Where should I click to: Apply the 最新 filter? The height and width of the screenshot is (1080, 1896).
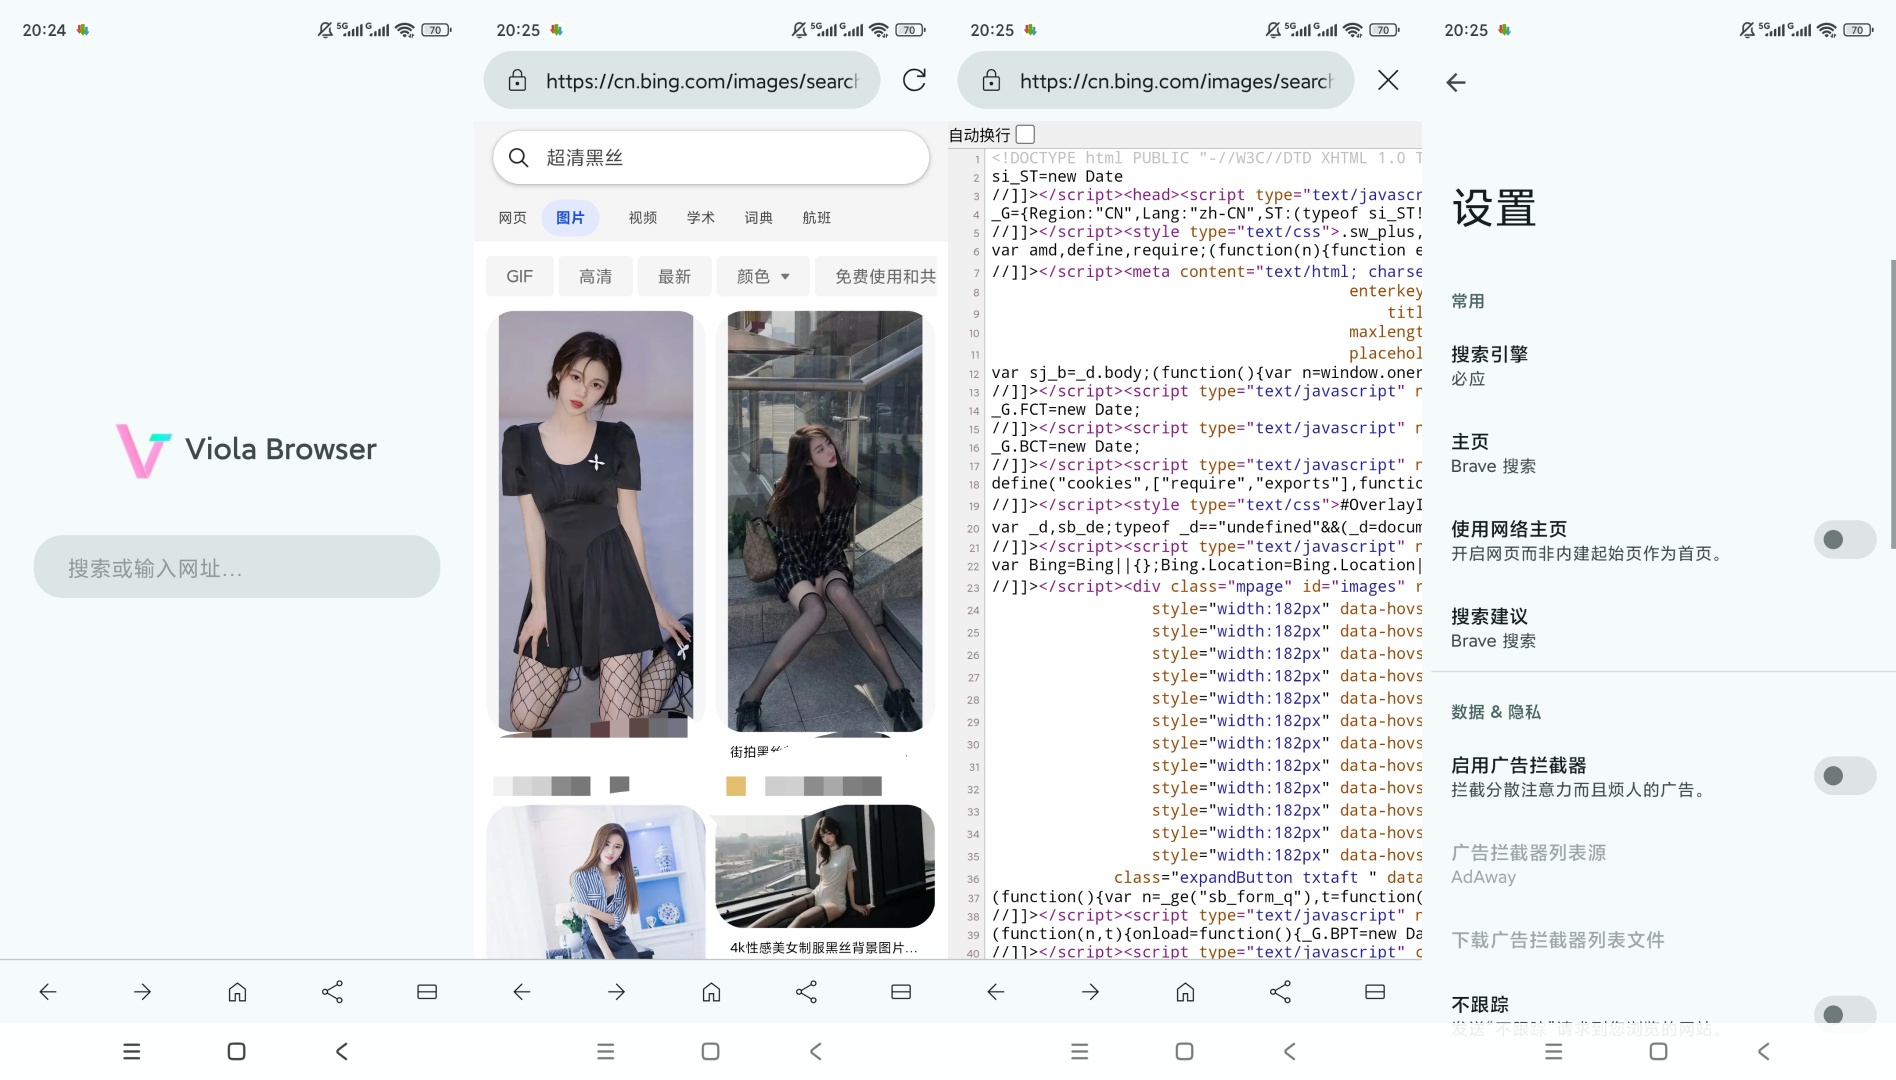point(675,277)
